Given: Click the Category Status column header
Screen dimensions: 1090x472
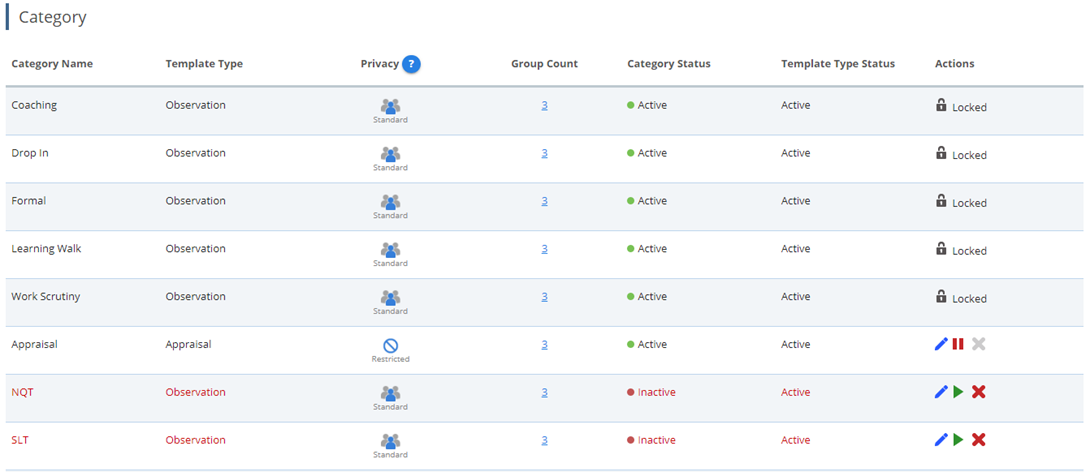Looking at the screenshot, I should (668, 64).
